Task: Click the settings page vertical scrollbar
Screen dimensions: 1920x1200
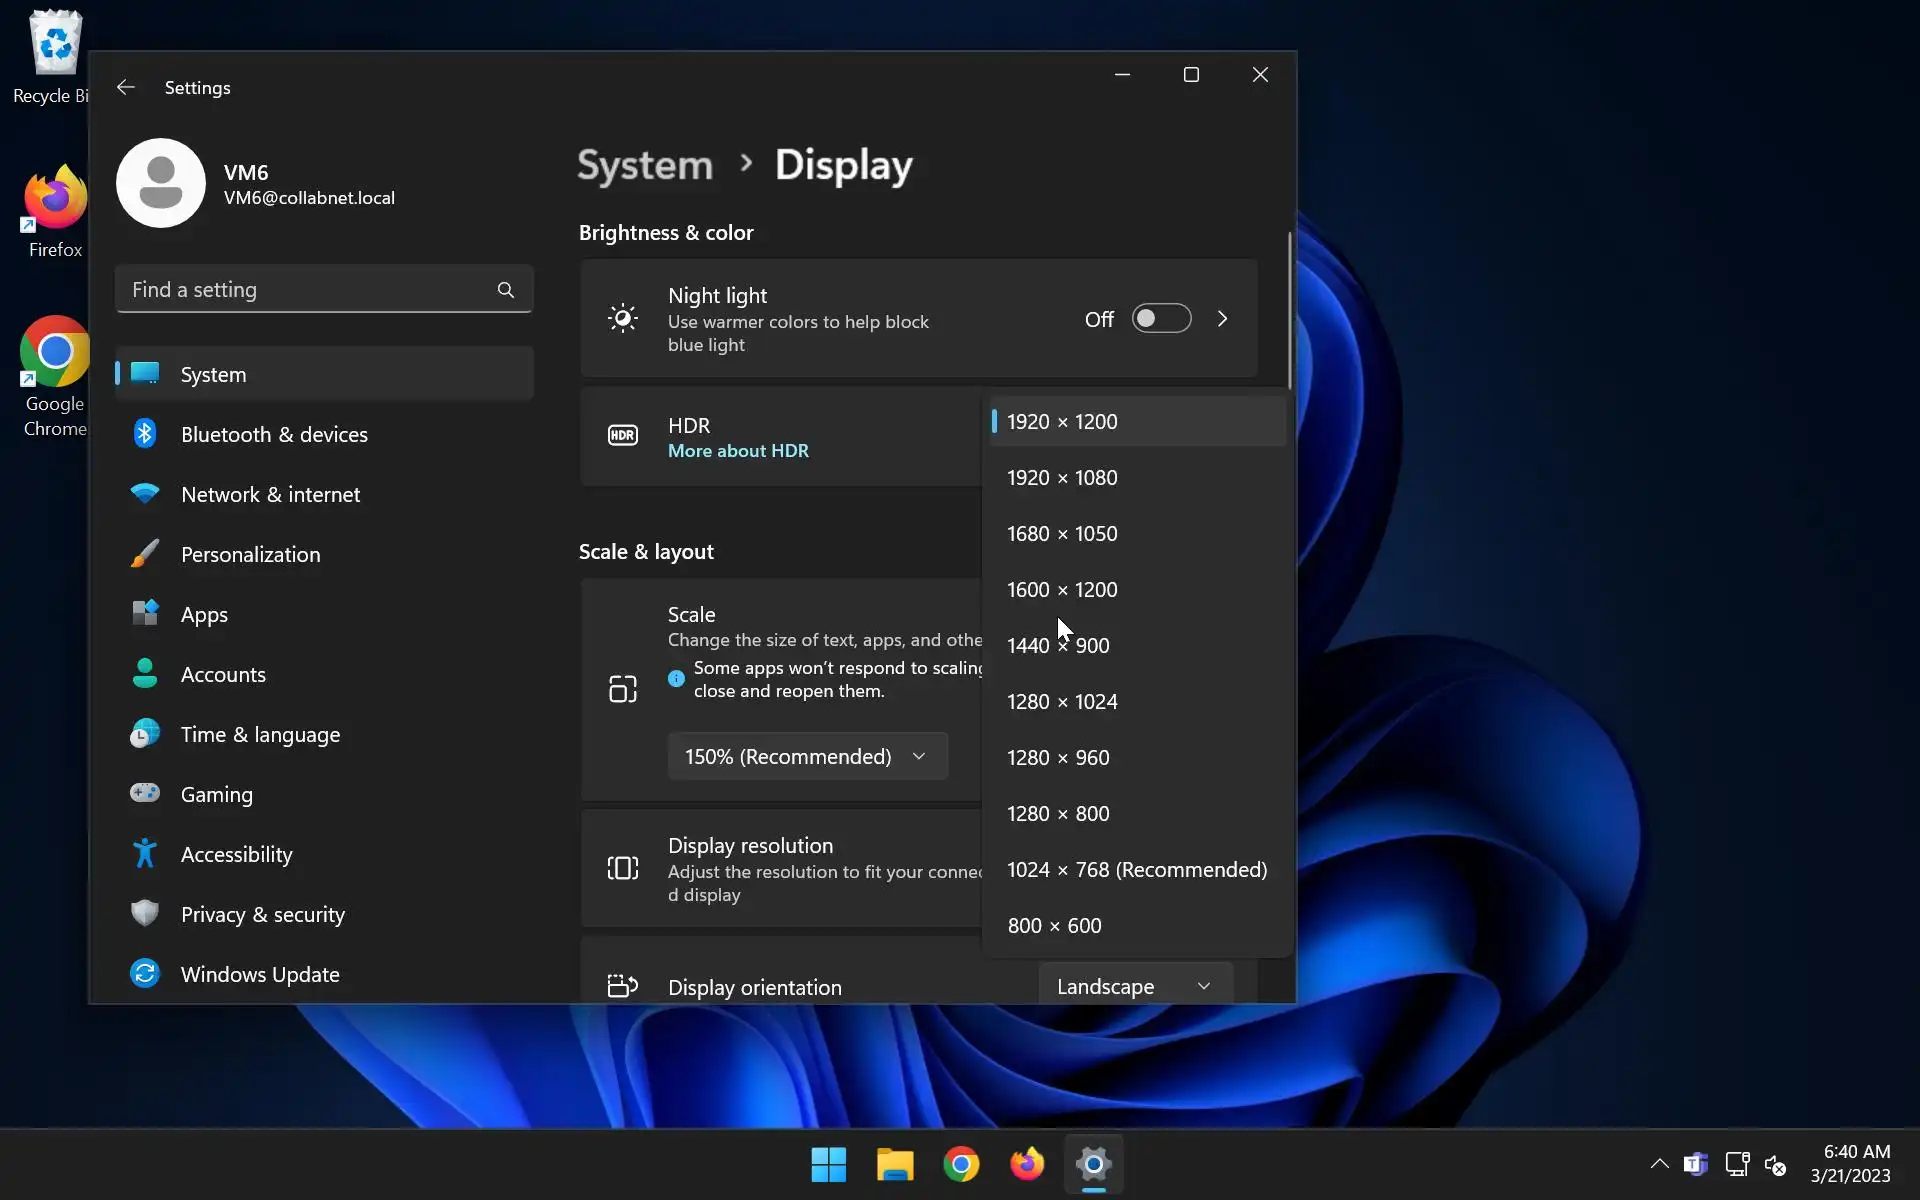Action: (1289, 310)
